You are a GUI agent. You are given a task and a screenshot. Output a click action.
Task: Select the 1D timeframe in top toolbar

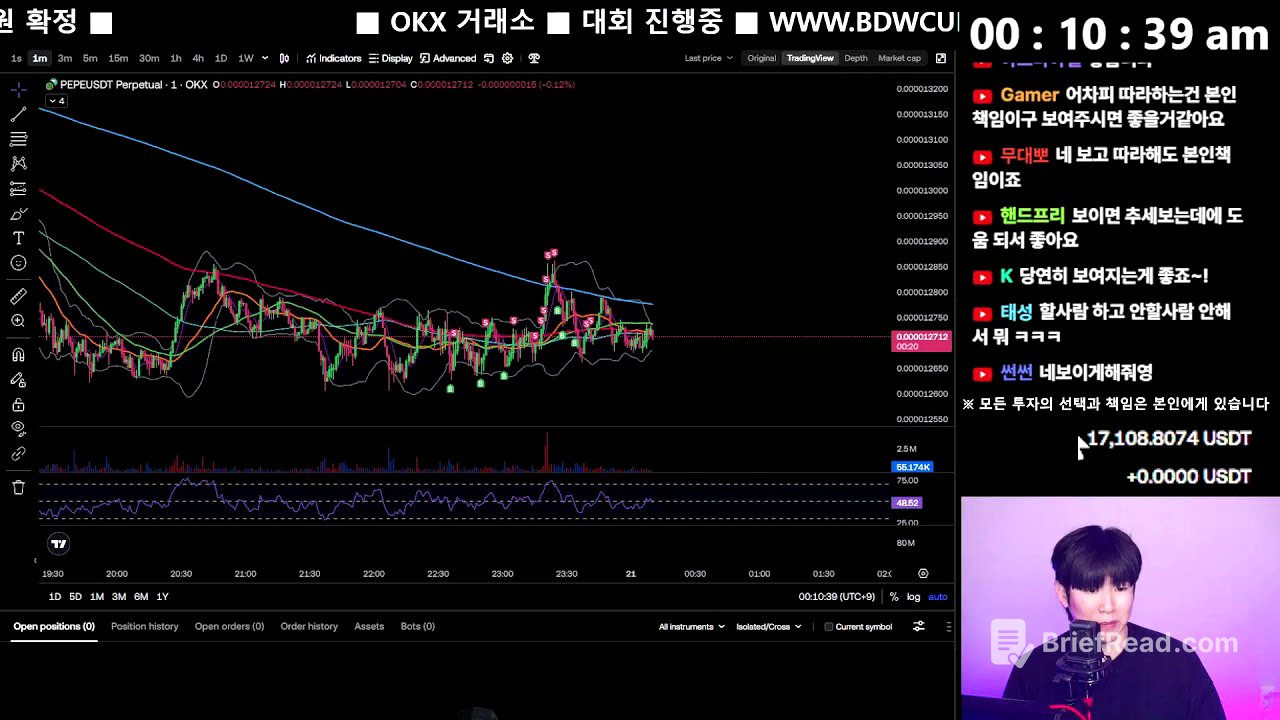[221, 58]
